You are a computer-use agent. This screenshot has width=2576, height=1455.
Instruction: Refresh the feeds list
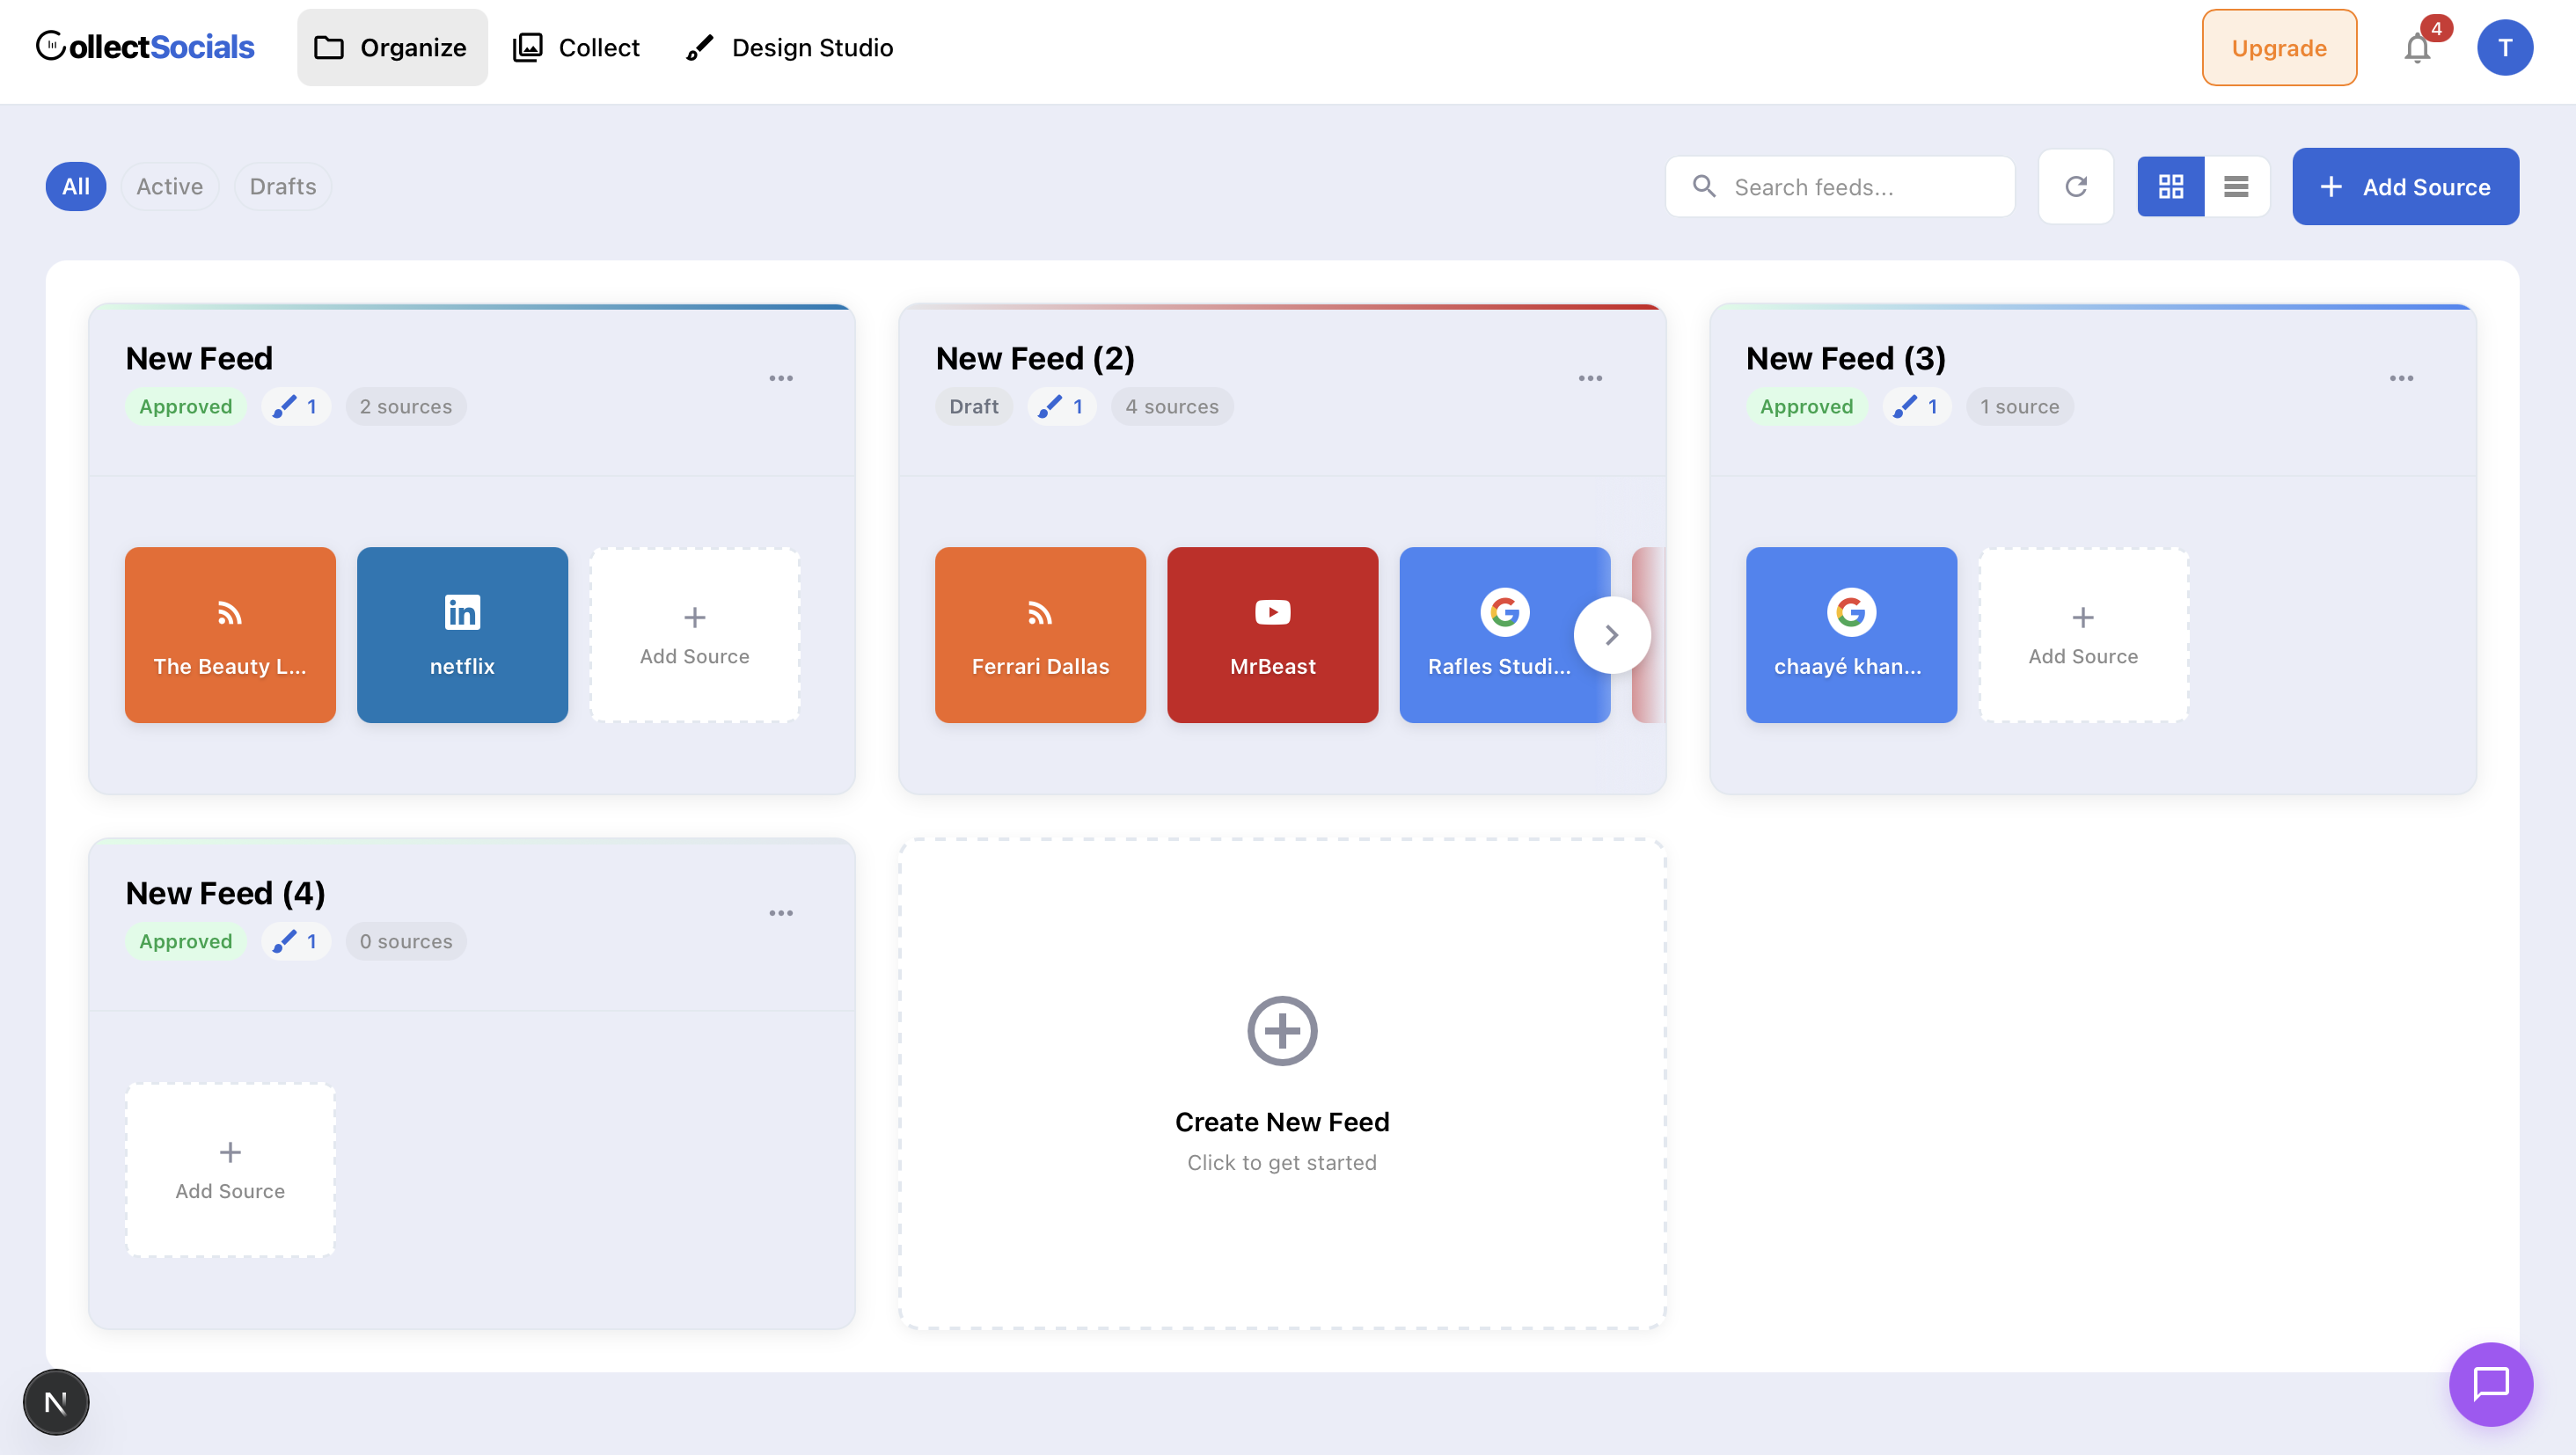[x=2076, y=186]
